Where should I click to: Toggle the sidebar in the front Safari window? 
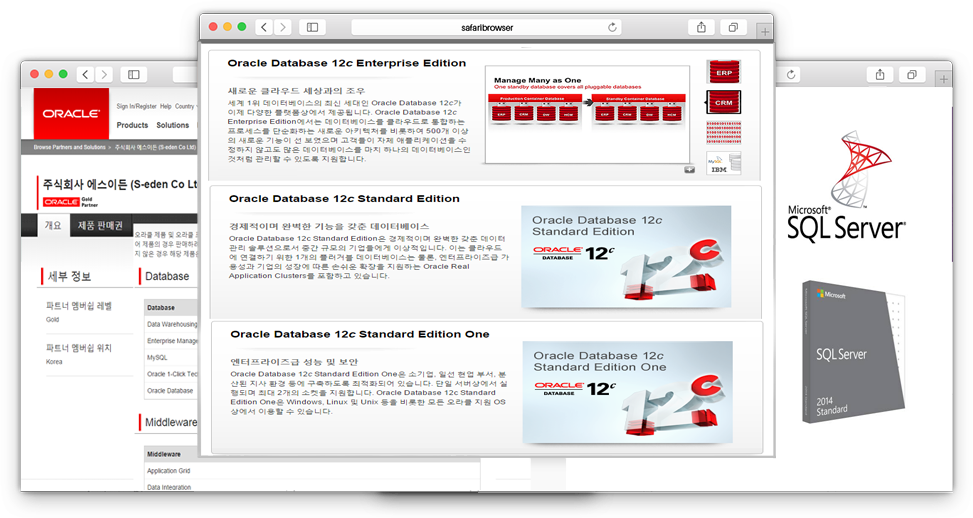(313, 27)
